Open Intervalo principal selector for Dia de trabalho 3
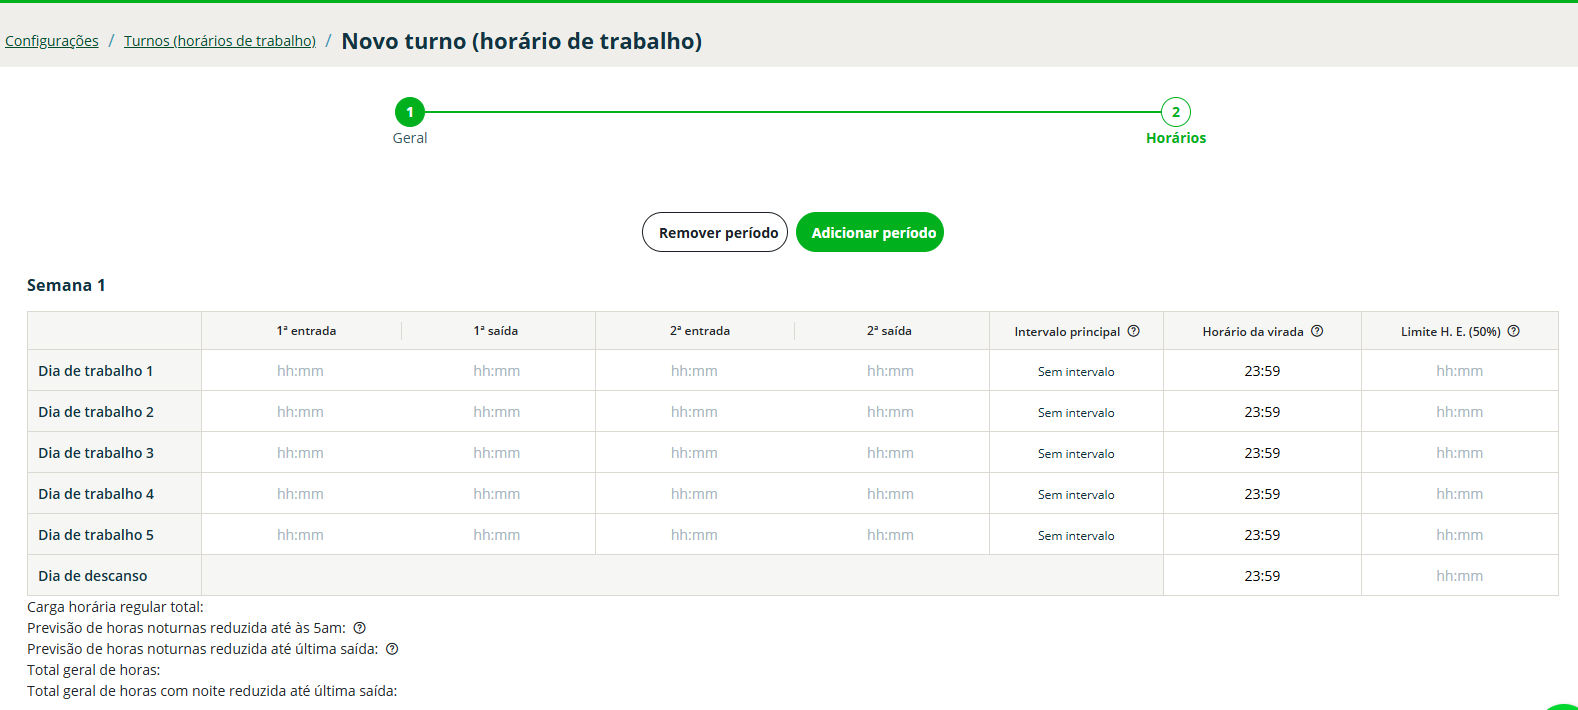The height and width of the screenshot is (710, 1578). (1076, 453)
